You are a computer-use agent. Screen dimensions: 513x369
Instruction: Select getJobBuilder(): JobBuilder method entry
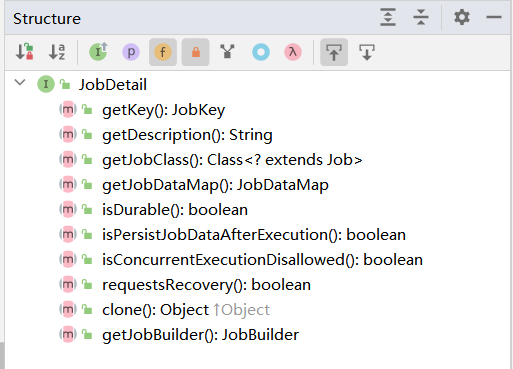pyautogui.click(x=200, y=335)
